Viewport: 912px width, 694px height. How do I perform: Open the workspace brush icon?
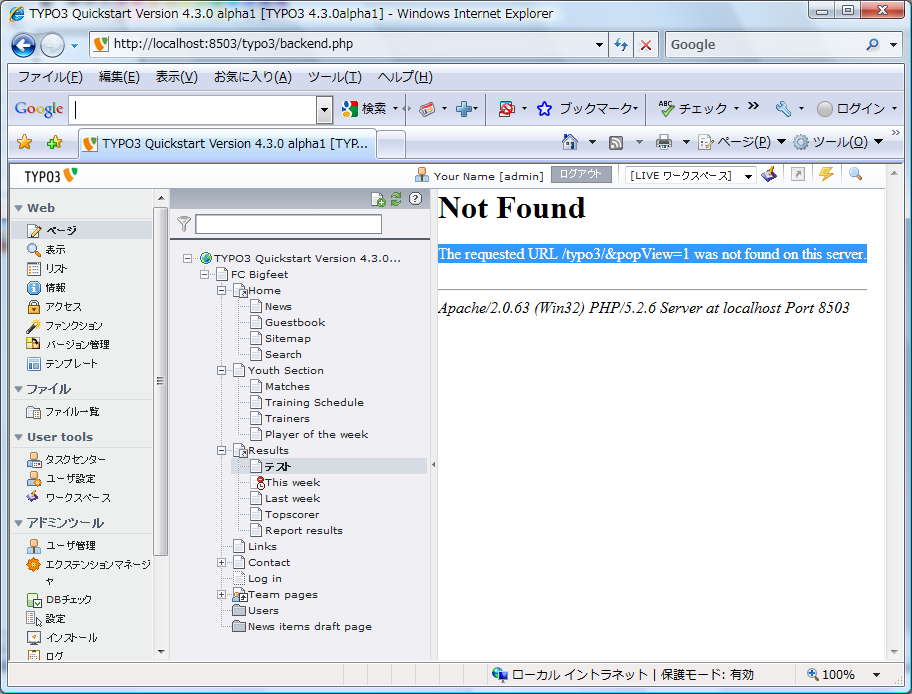click(768, 175)
